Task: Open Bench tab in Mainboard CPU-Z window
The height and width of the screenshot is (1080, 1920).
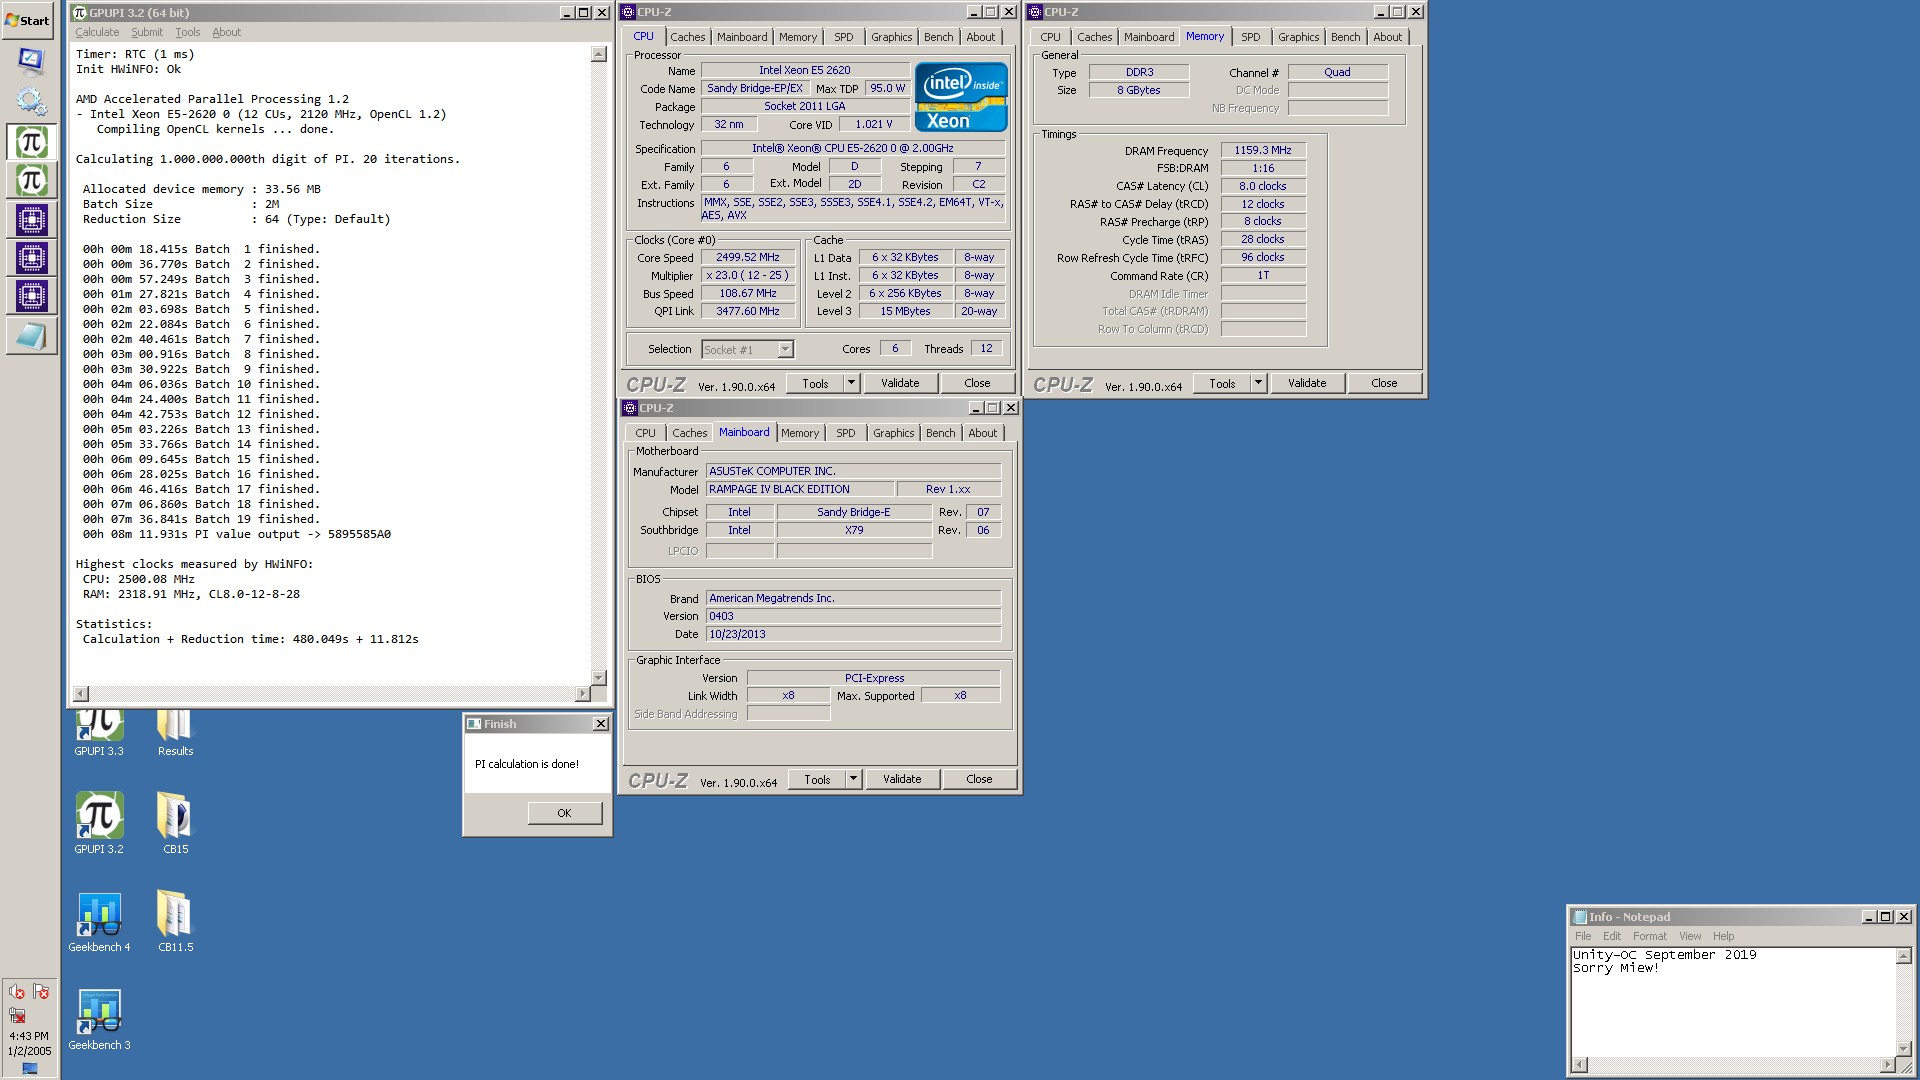Action: (x=940, y=433)
